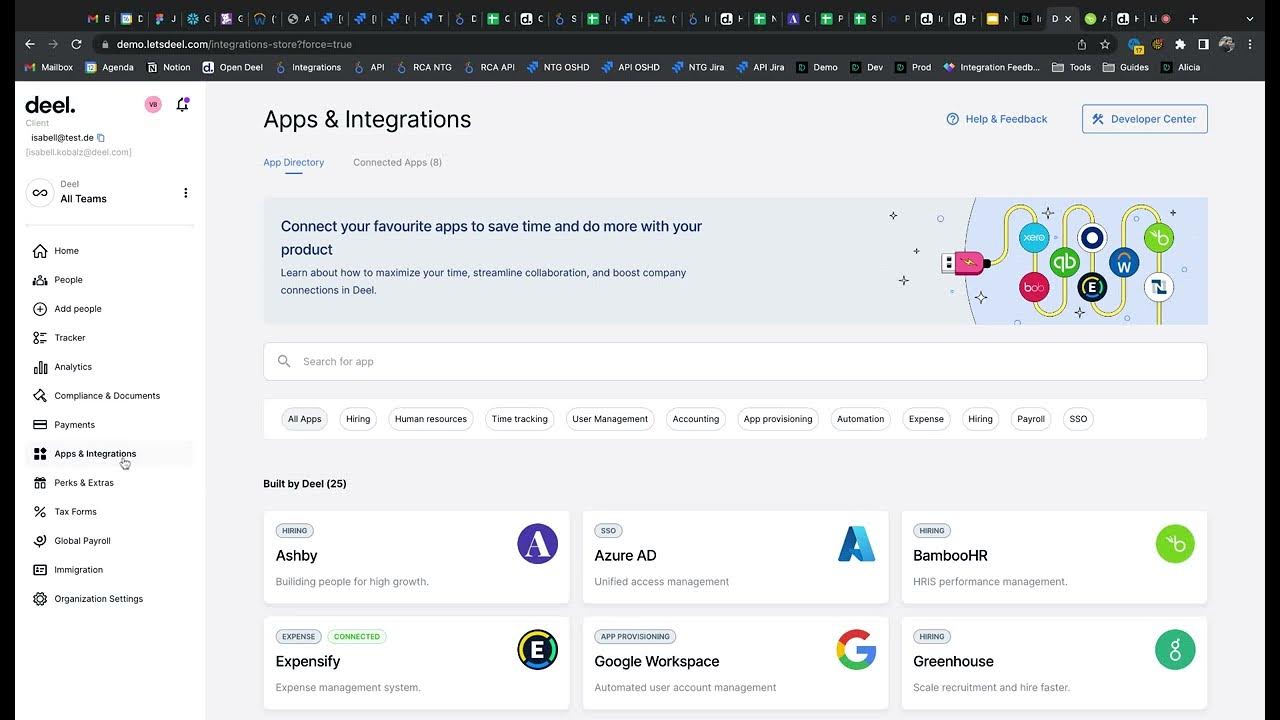Open the Developer Center

point(1145,119)
